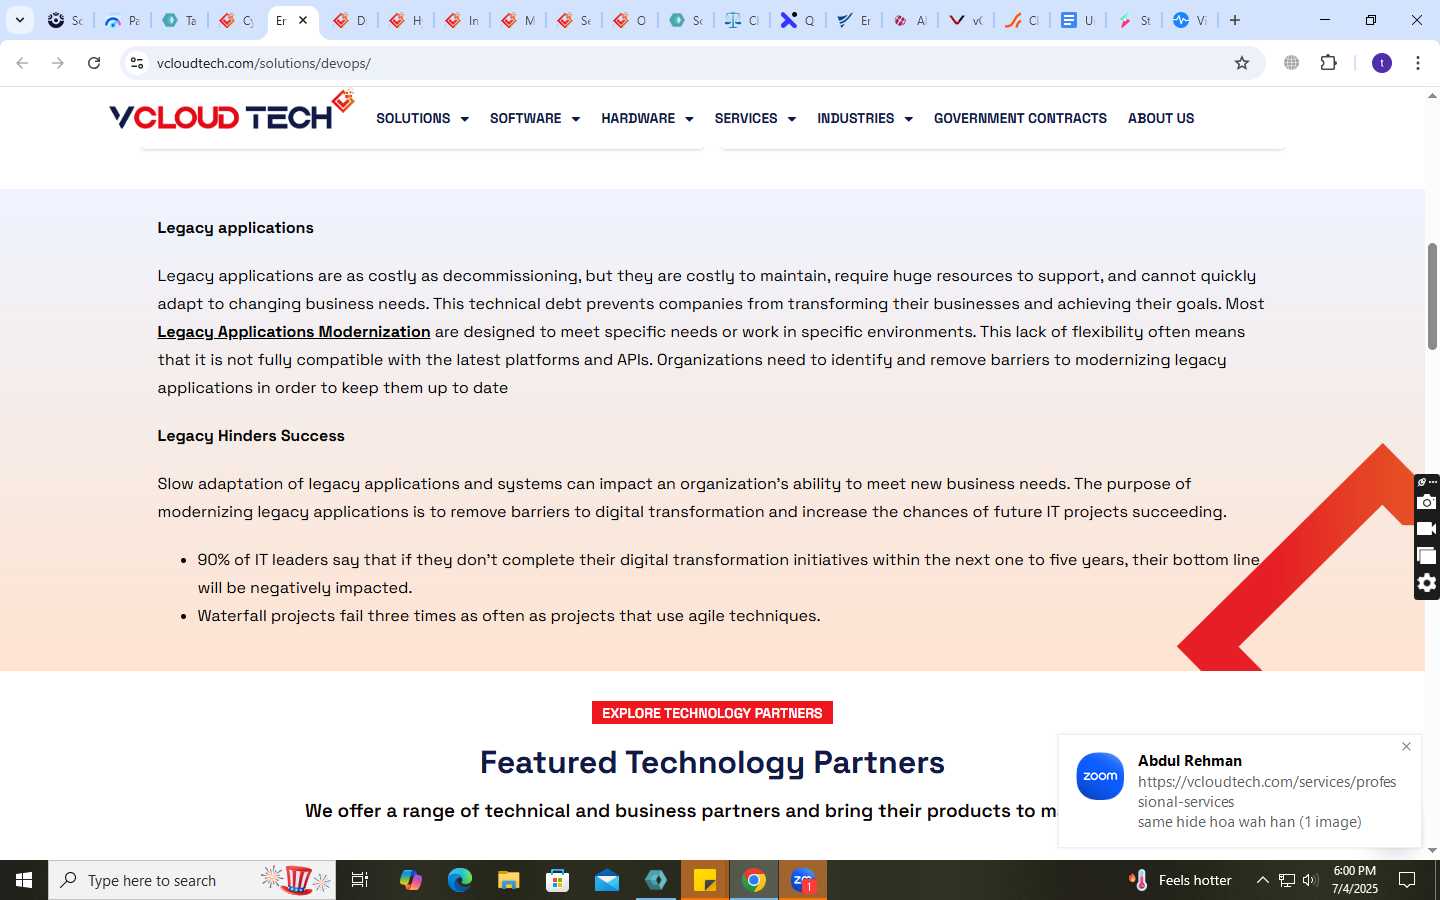
Task: Switch to the Pa tab
Action: 122,20
